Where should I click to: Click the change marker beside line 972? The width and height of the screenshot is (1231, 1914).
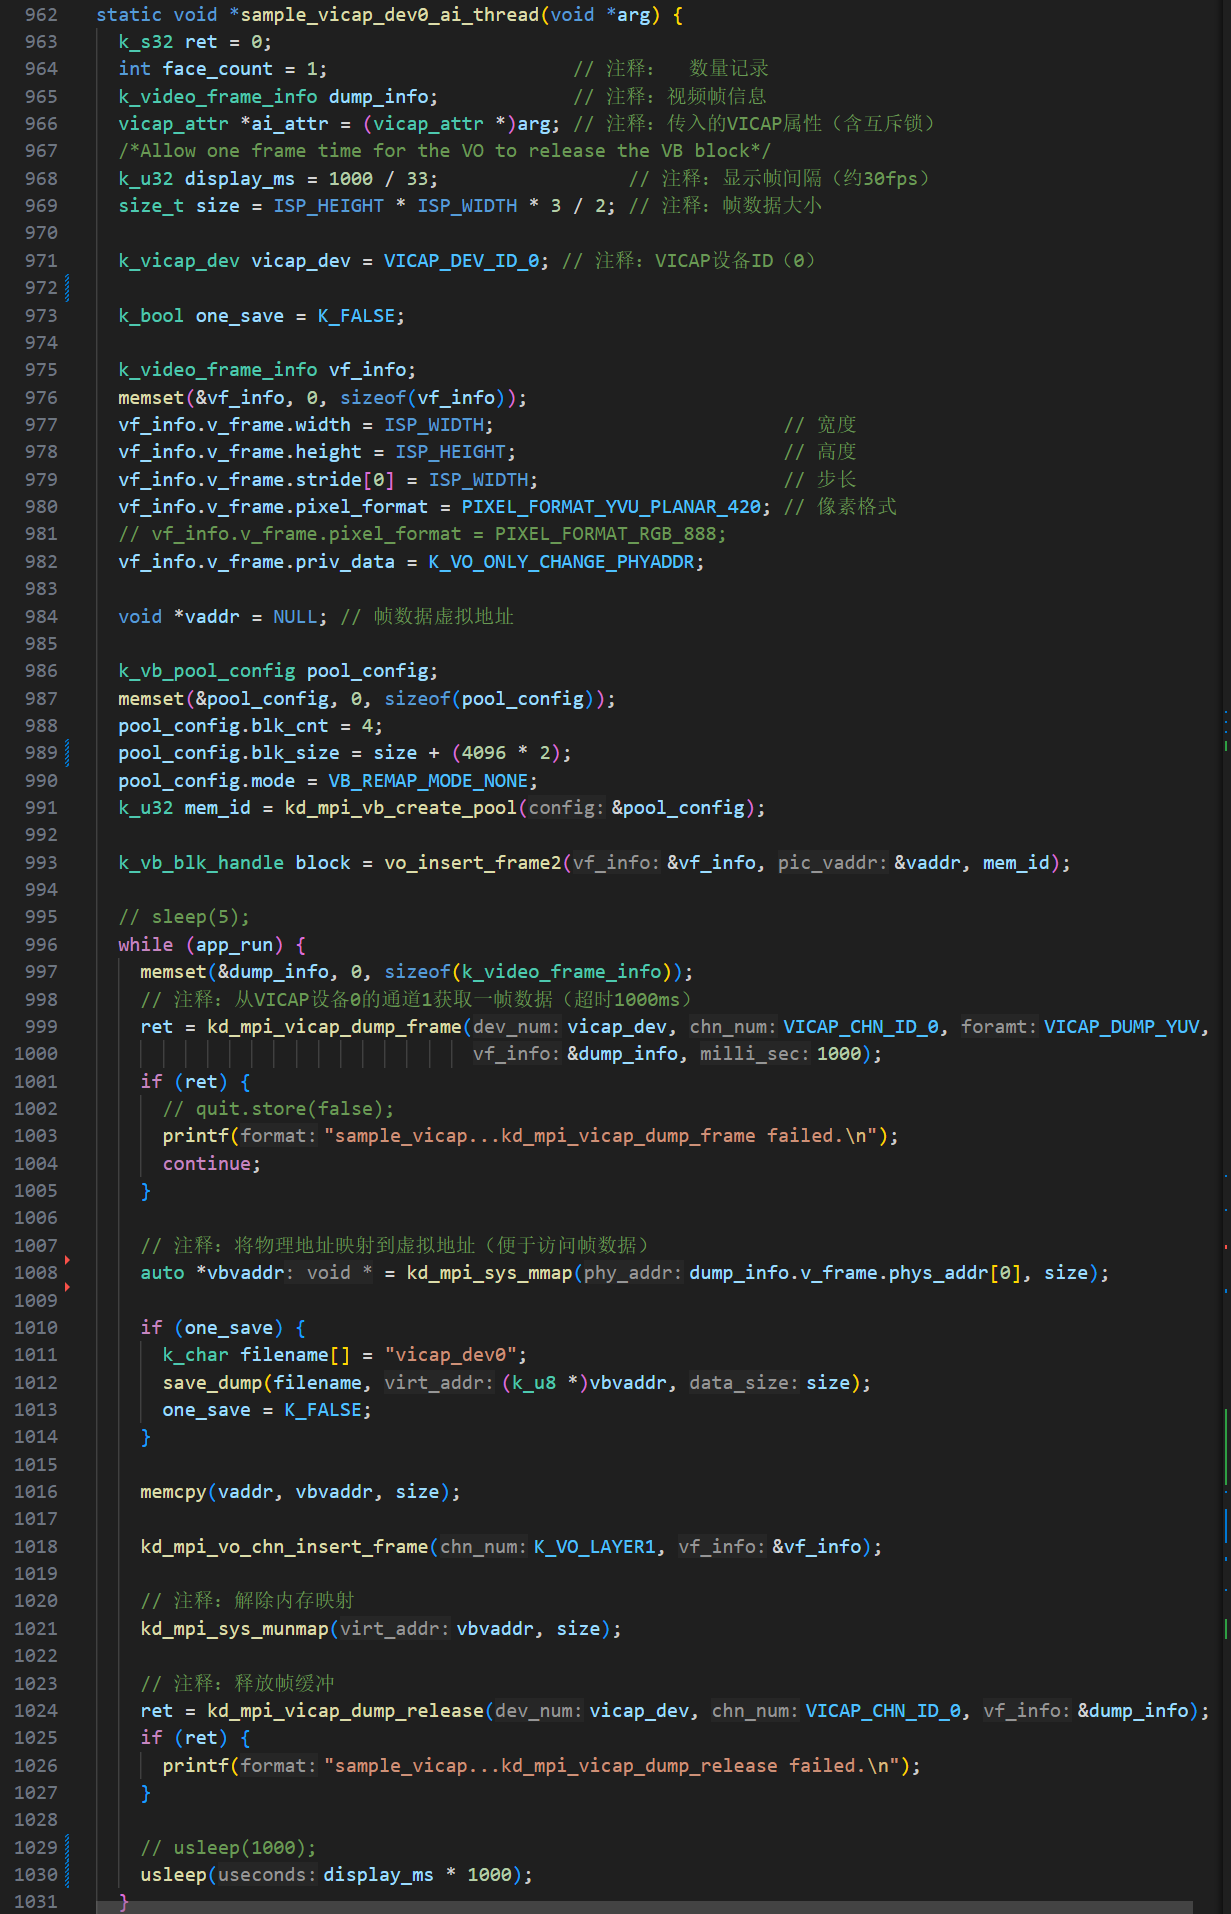pos(67,288)
